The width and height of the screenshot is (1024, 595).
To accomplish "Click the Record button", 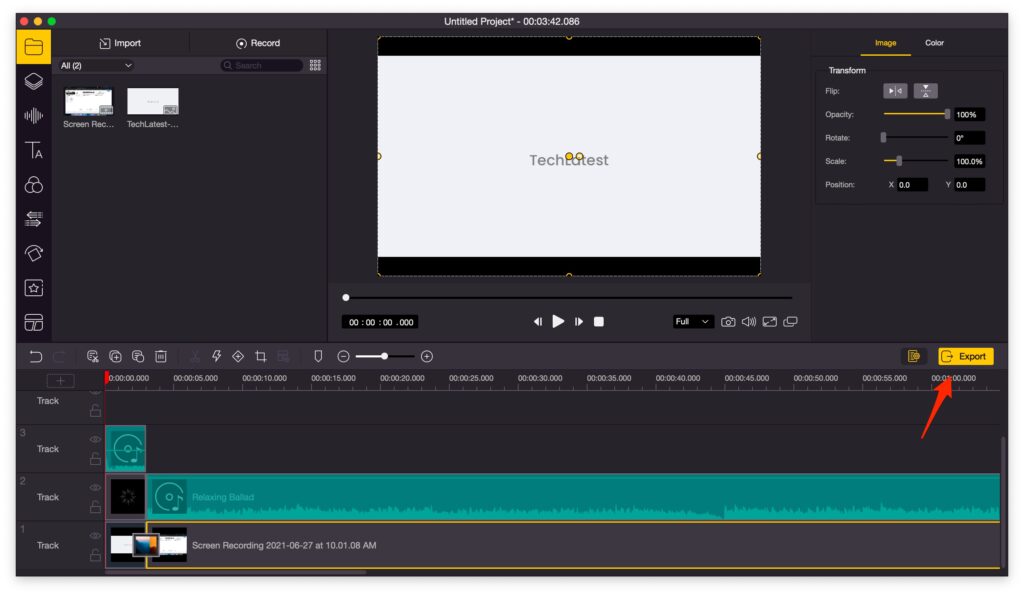I will click(258, 43).
